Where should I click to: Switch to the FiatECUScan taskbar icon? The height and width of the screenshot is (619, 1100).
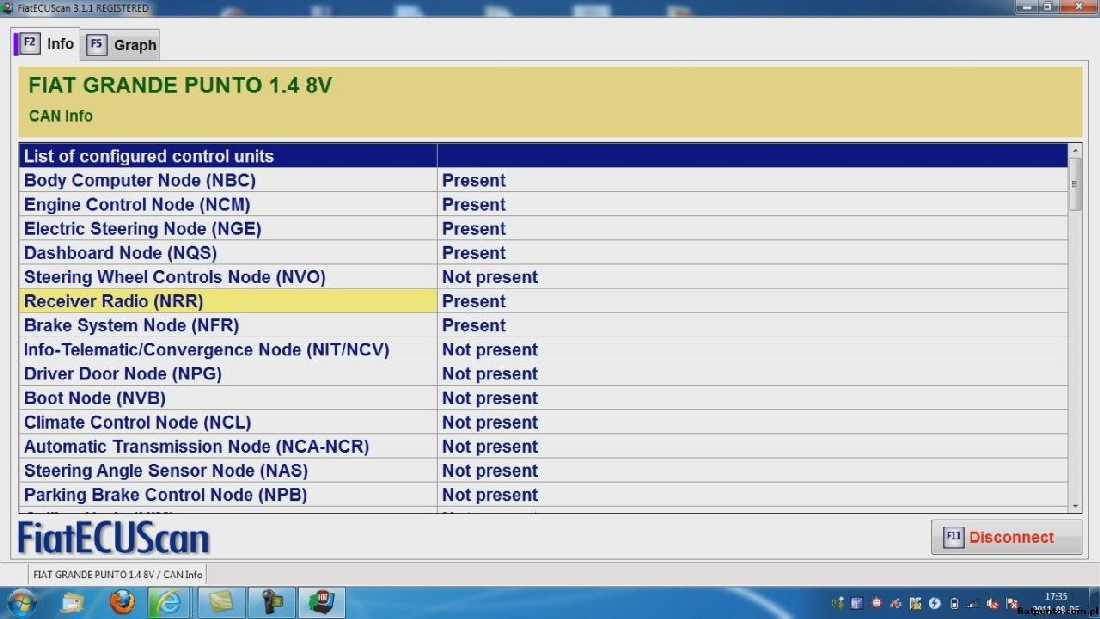(x=321, y=603)
